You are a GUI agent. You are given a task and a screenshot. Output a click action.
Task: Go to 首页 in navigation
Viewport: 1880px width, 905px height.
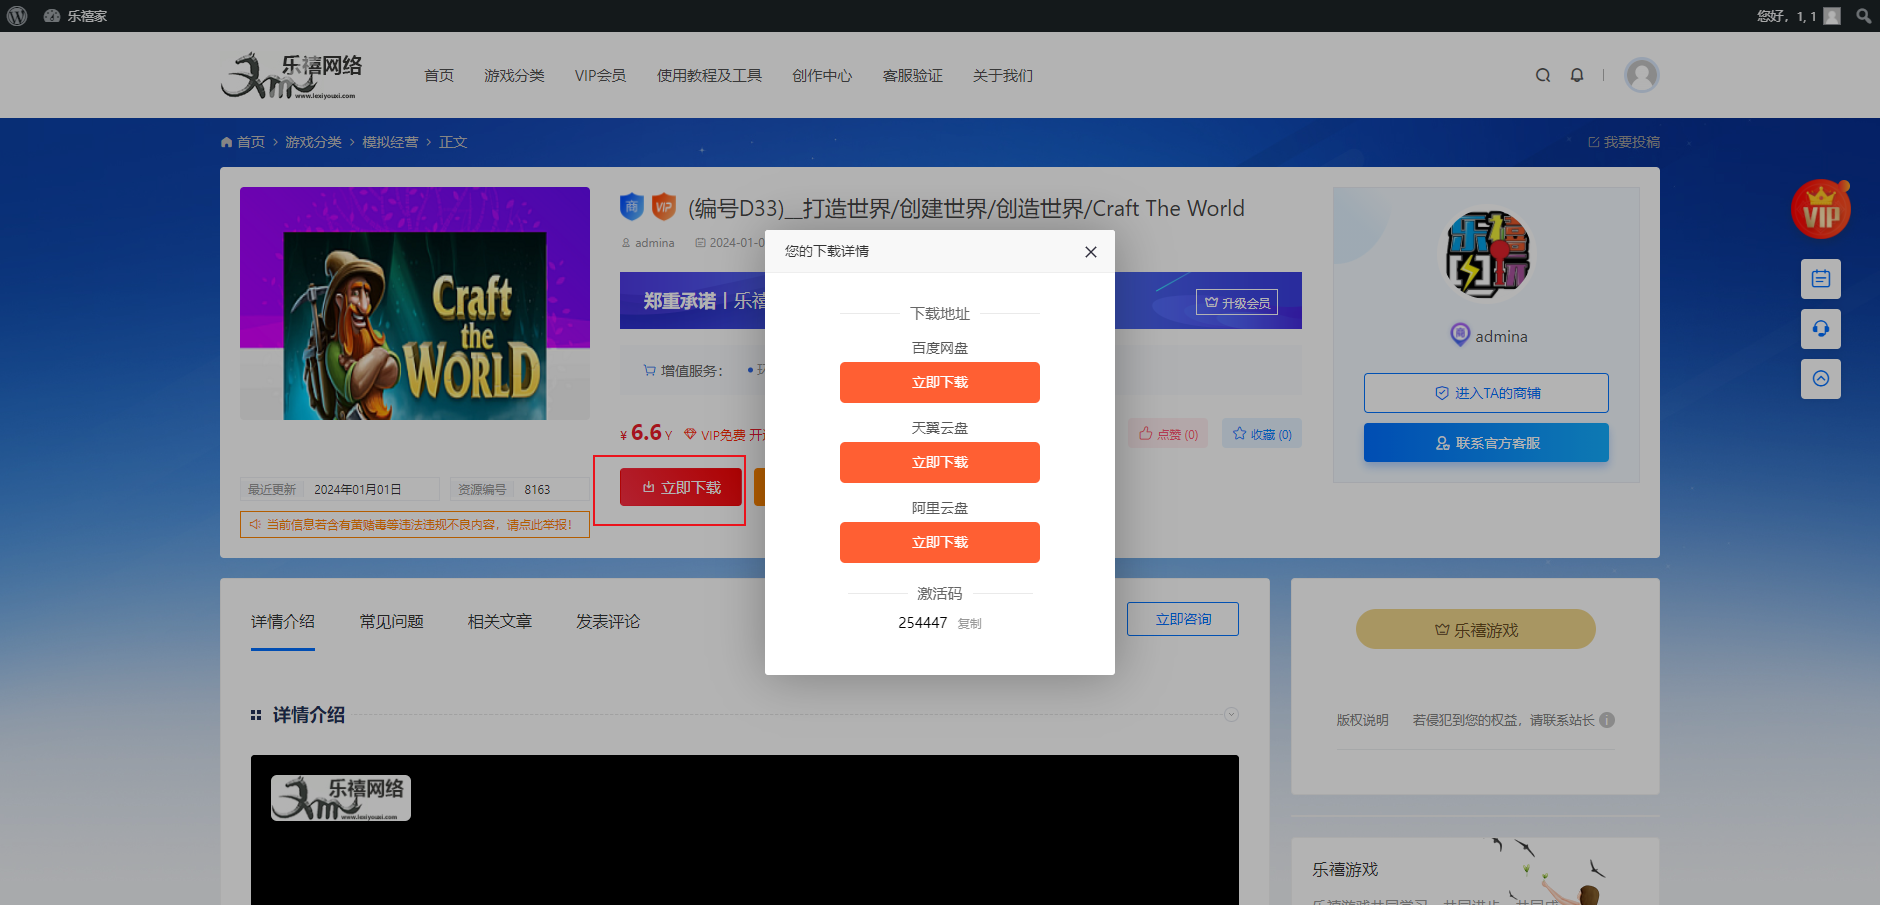point(439,76)
